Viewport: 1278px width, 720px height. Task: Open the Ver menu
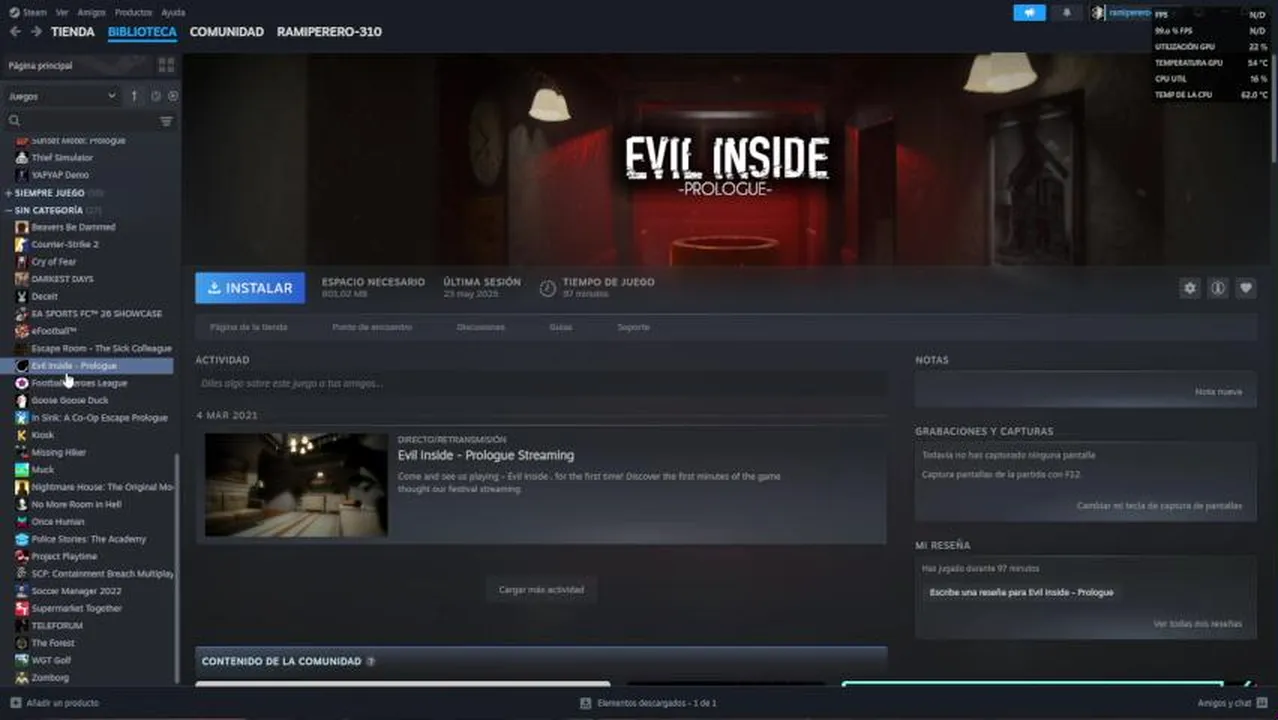(x=62, y=13)
